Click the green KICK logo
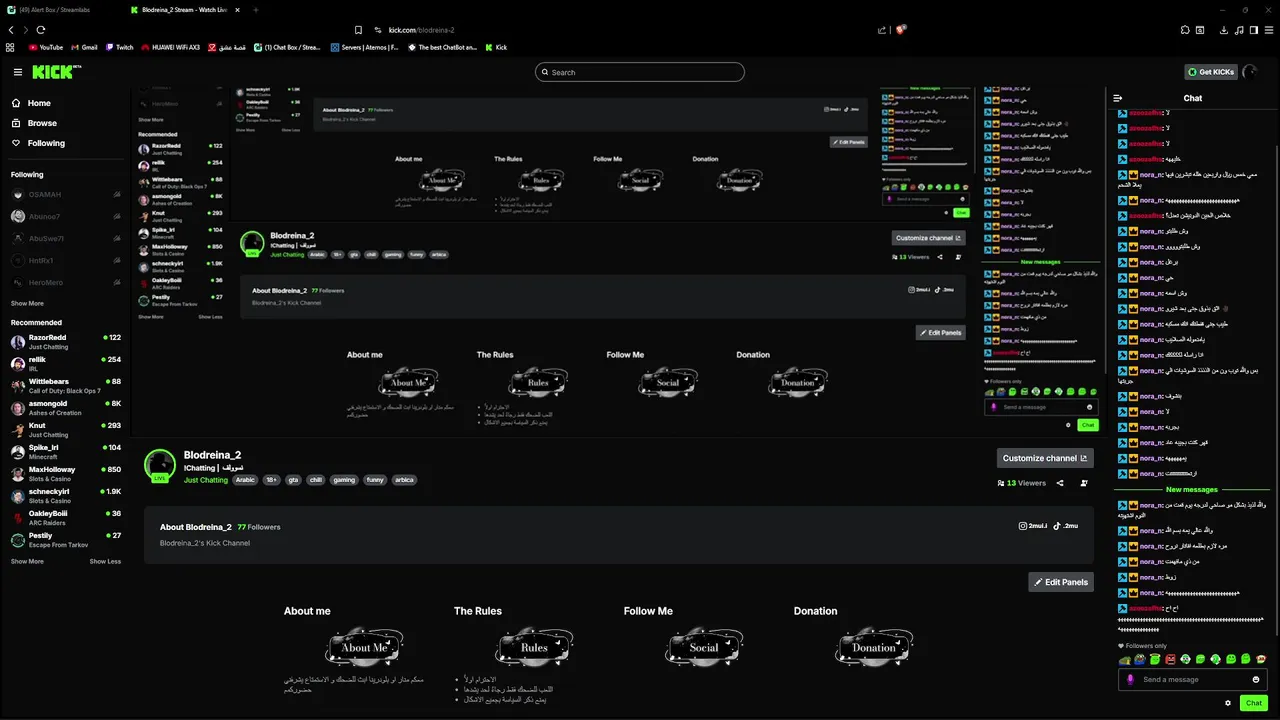This screenshot has width=1280, height=720. [55, 72]
